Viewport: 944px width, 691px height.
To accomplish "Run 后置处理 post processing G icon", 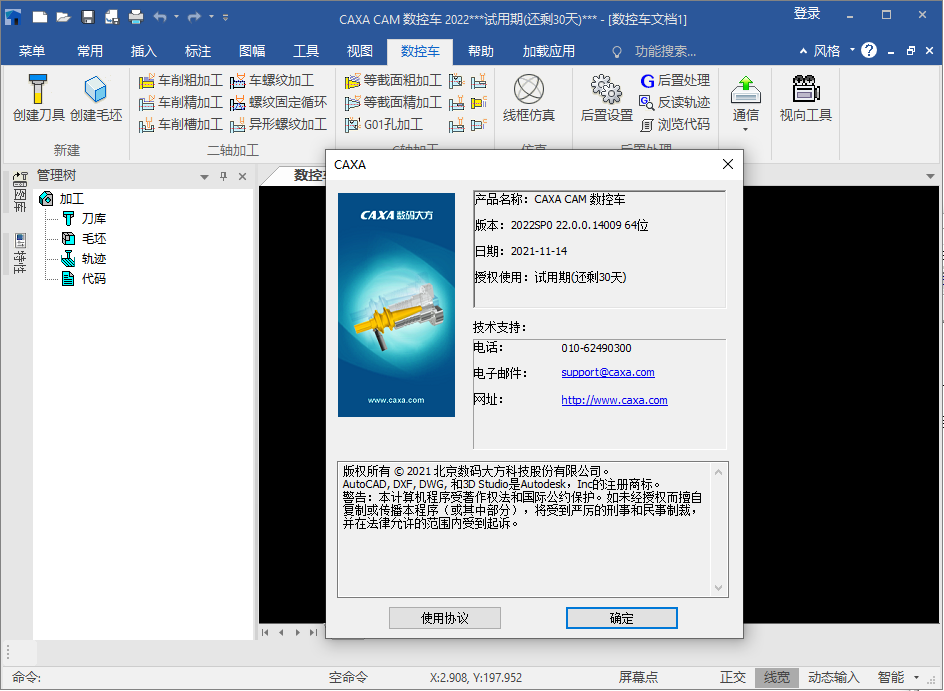I will [675, 81].
